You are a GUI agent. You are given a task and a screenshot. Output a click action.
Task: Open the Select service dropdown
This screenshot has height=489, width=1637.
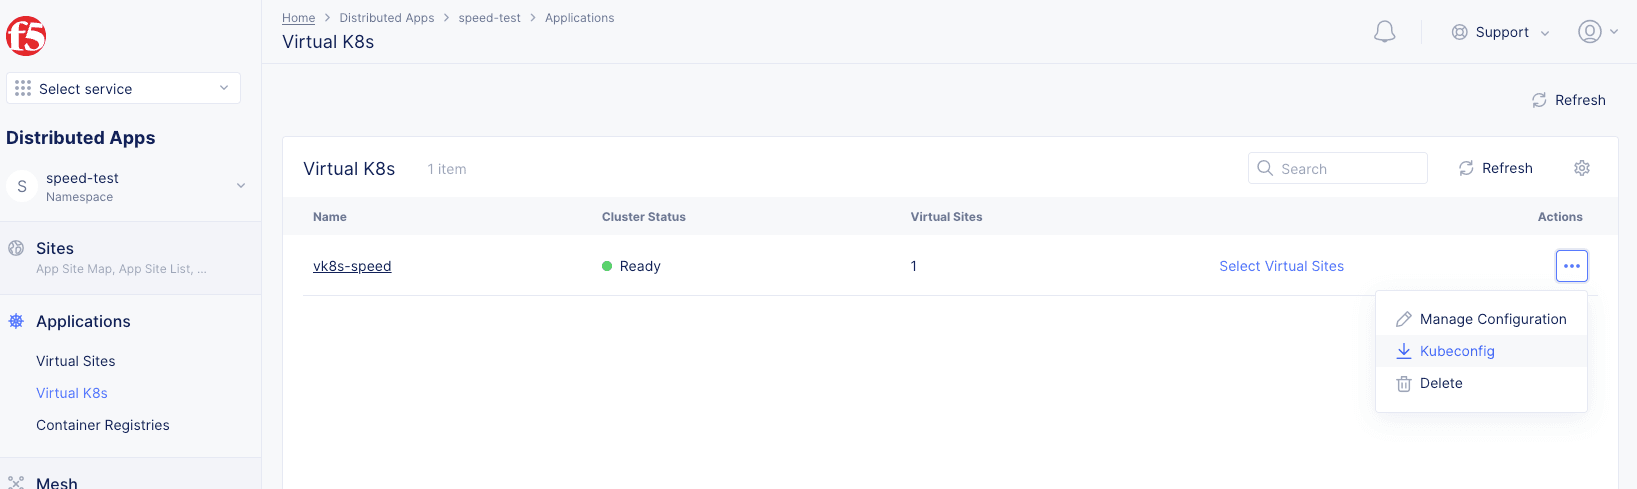pyautogui.click(x=123, y=88)
